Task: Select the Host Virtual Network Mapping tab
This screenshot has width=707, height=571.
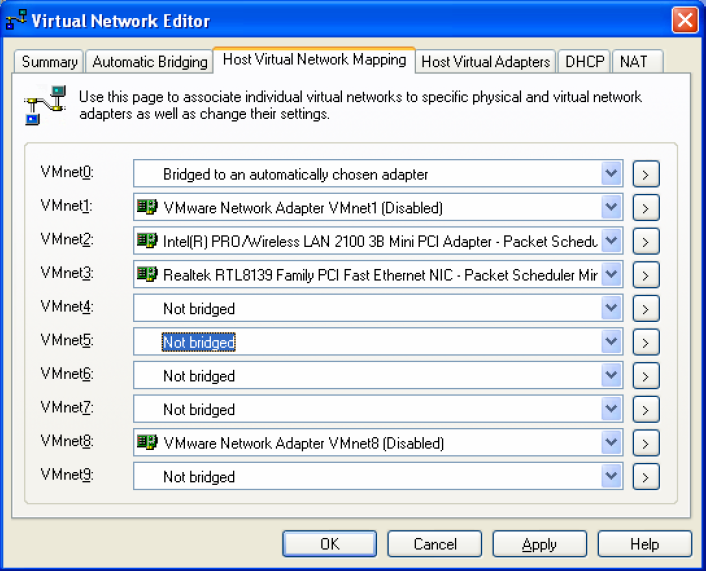Action: (314, 60)
